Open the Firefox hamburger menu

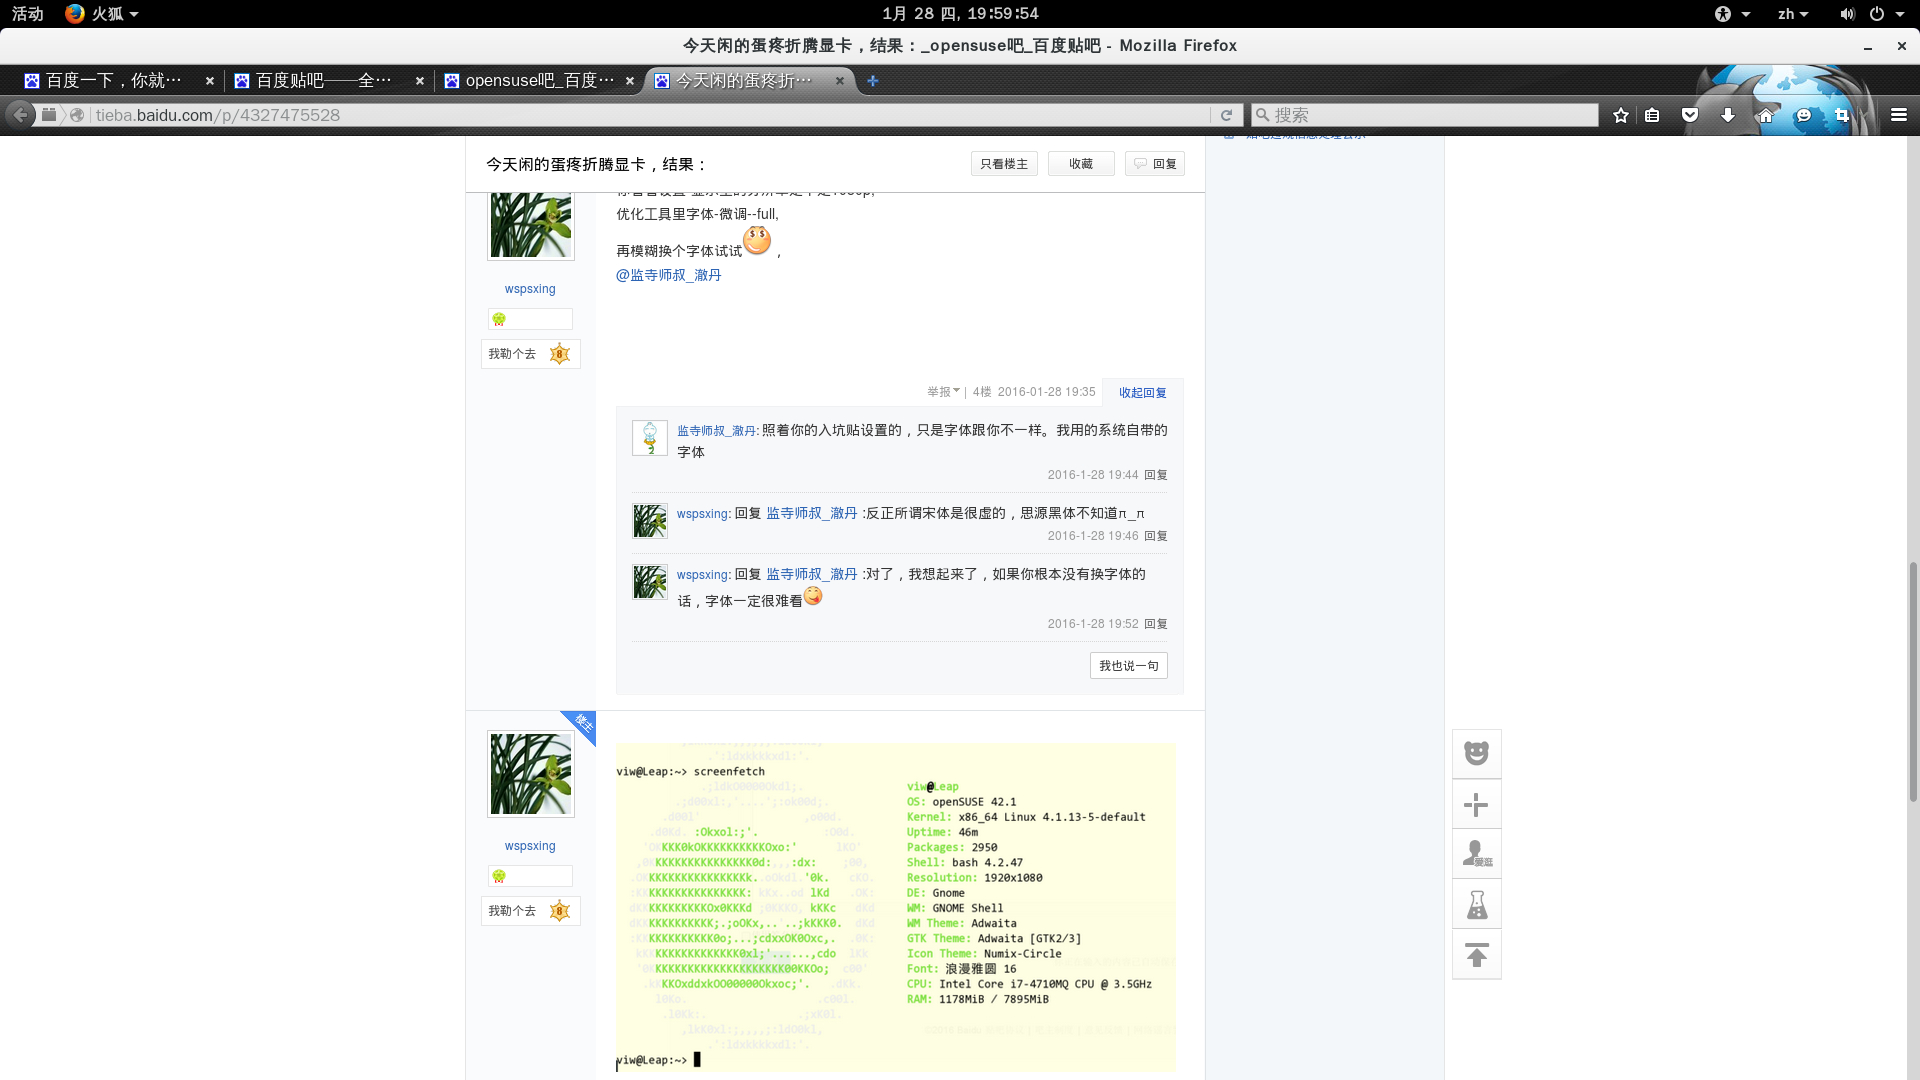coord(1899,115)
